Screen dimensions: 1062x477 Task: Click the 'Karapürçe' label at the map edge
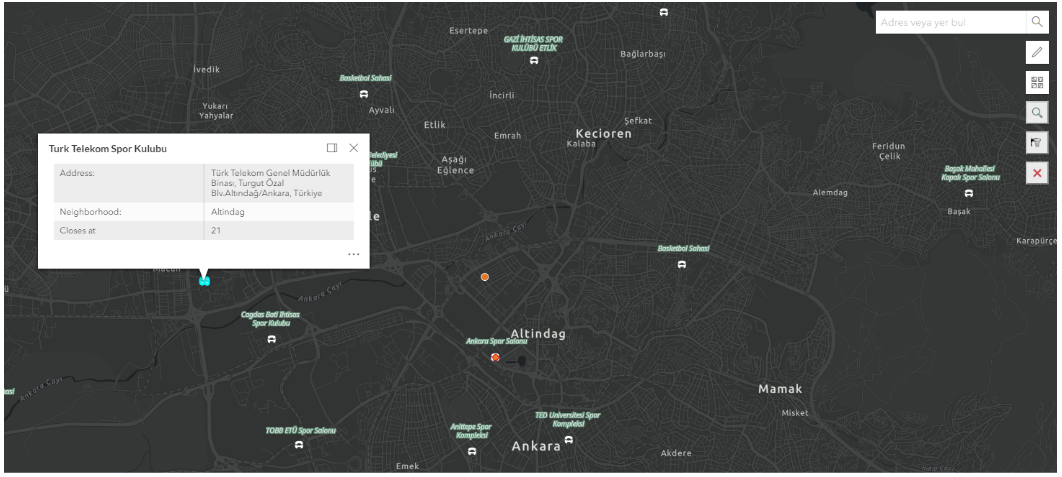[x=1036, y=241]
